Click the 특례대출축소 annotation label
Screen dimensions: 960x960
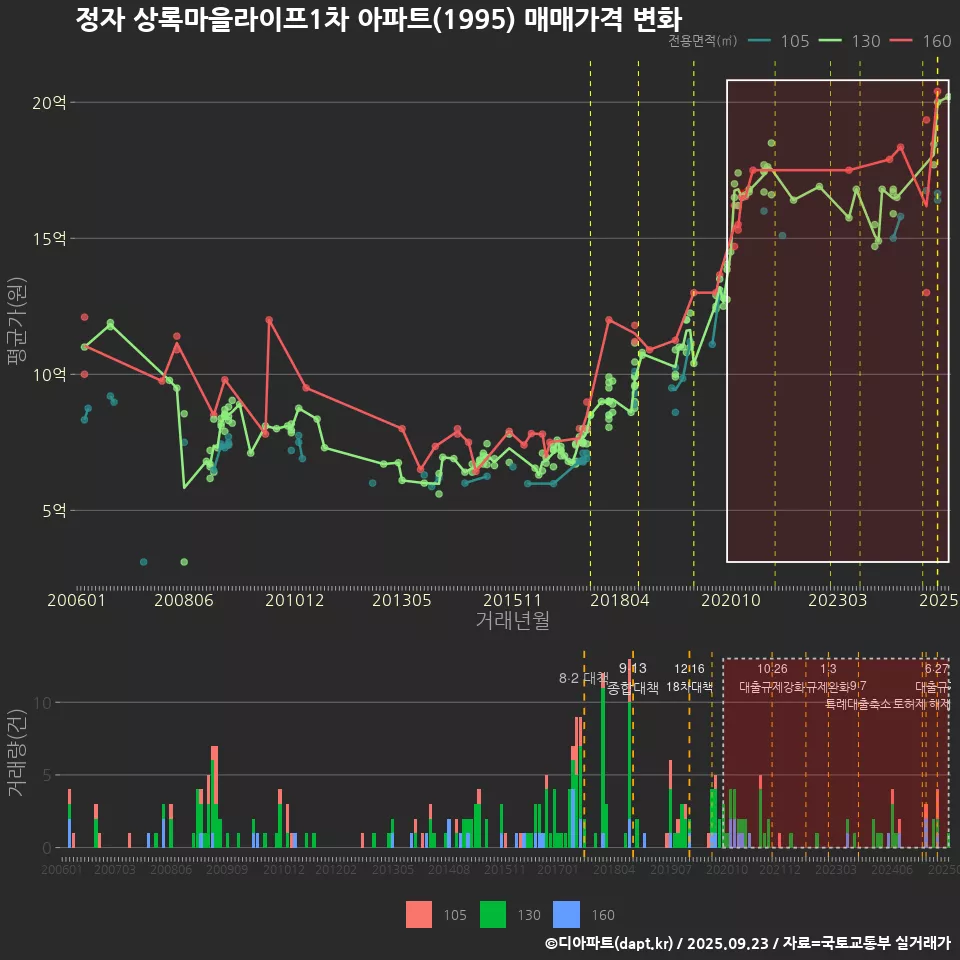tap(857, 704)
